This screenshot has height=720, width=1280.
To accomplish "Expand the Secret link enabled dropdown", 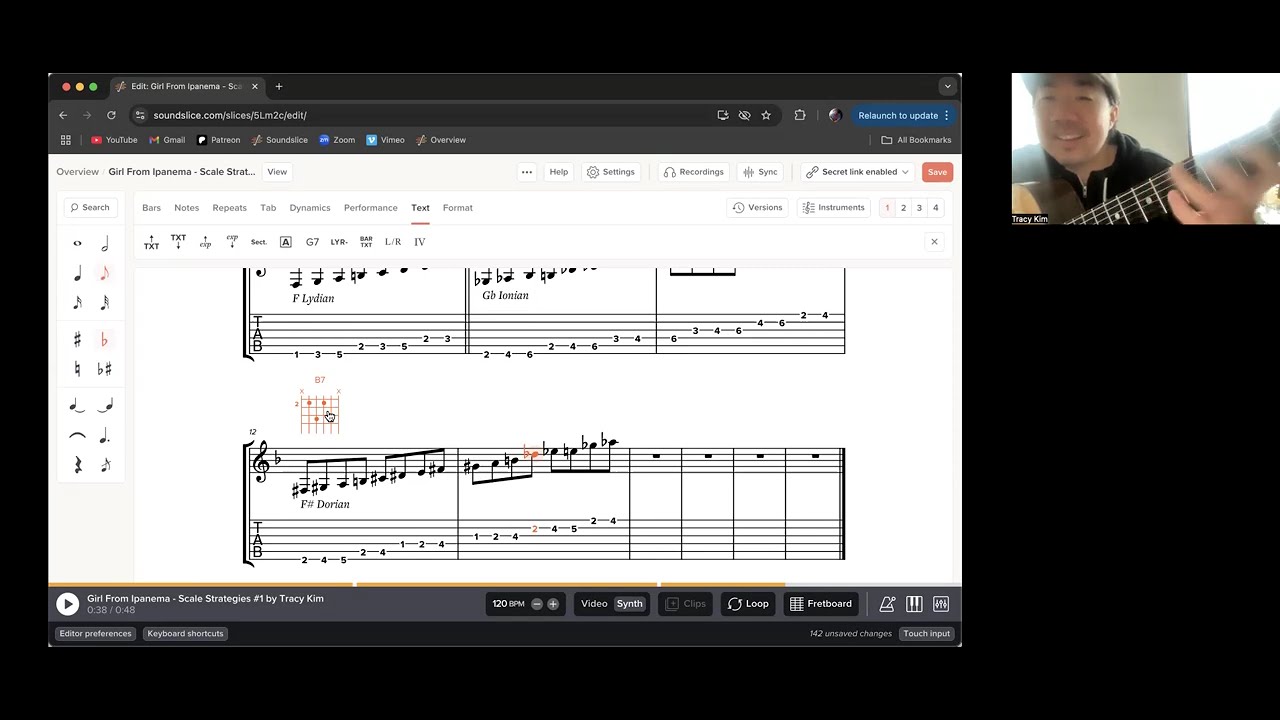I will 858,172.
